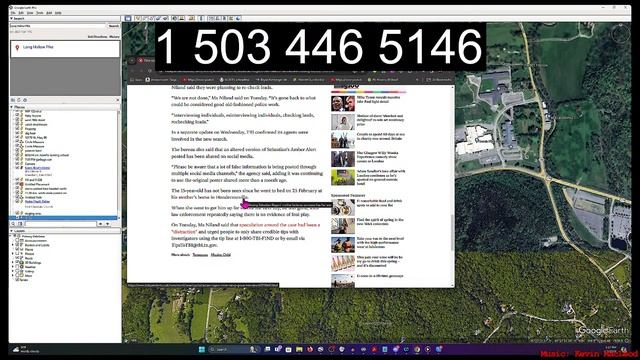Viewport: 640px width, 360px height.
Task: Collapse the Search panel header triangle
Action: pyautogui.click(x=11, y=18)
